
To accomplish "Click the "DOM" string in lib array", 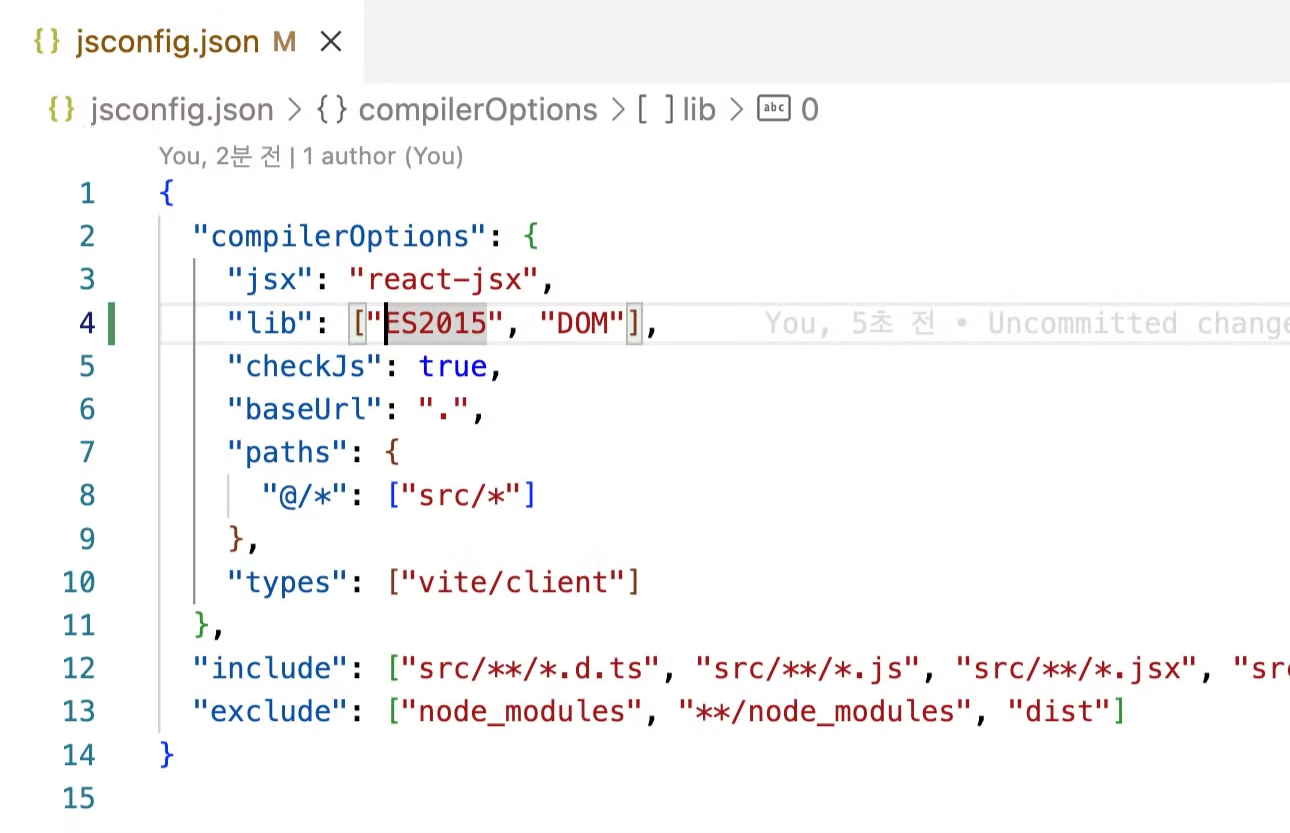I will pyautogui.click(x=582, y=323).
